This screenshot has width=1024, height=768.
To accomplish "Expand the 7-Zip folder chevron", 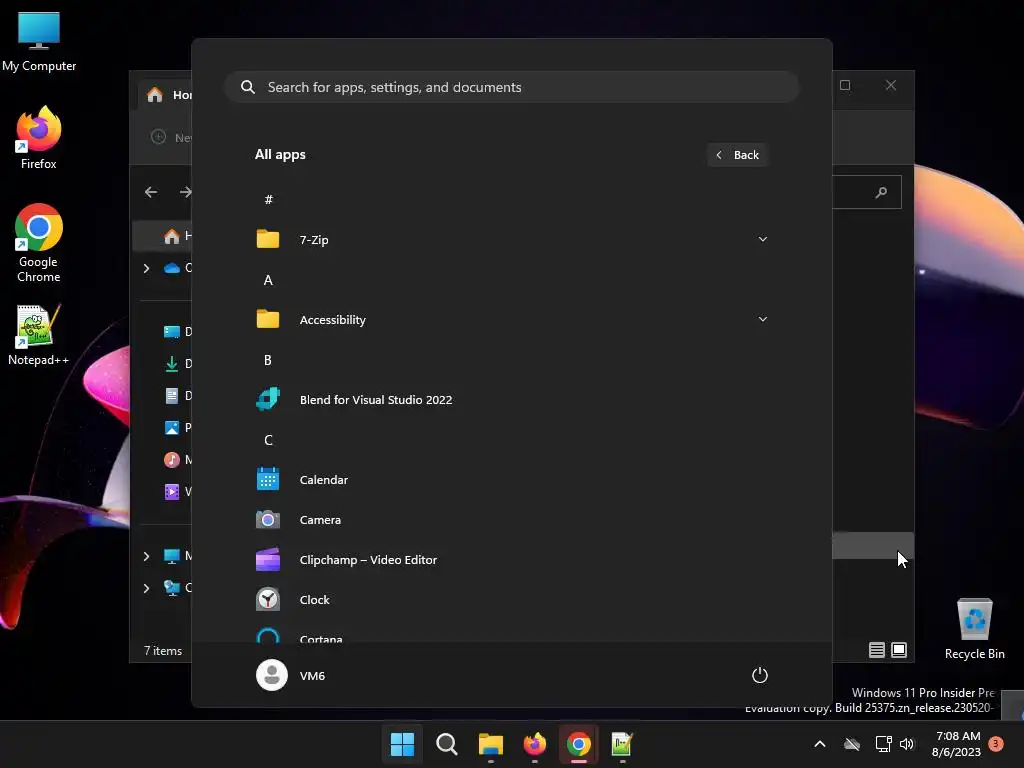I will [x=762, y=239].
